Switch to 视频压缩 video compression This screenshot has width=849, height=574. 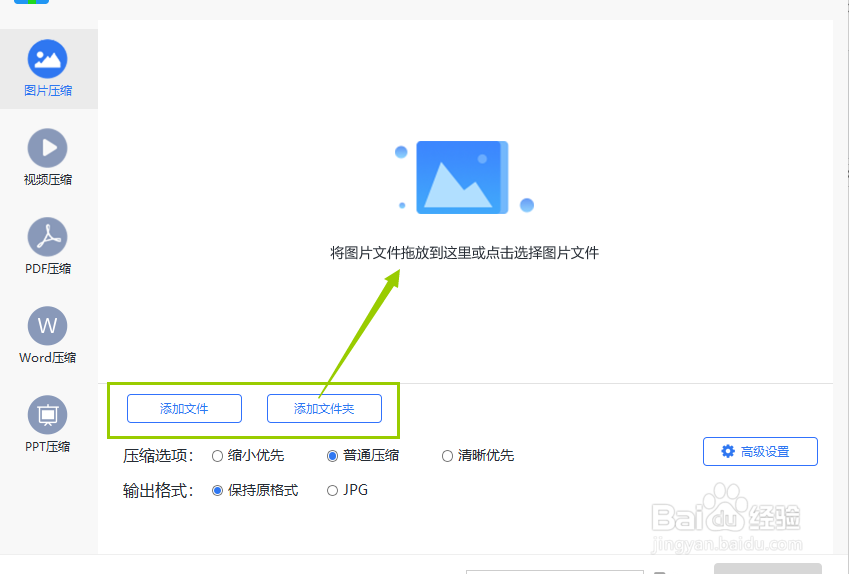(48, 157)
